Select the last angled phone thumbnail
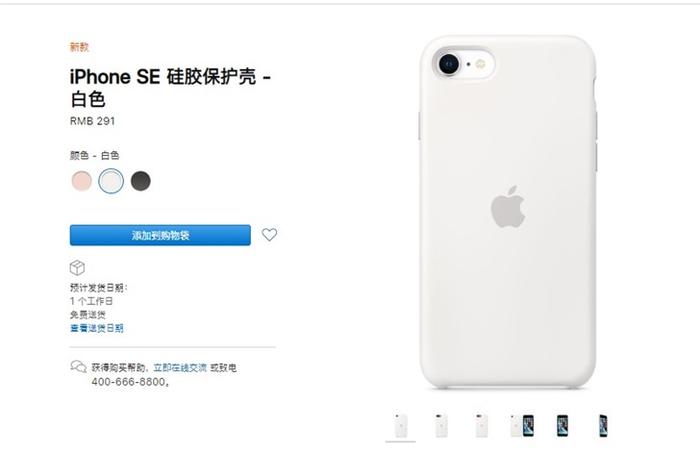700x457 pixels. tap(603, 426)
